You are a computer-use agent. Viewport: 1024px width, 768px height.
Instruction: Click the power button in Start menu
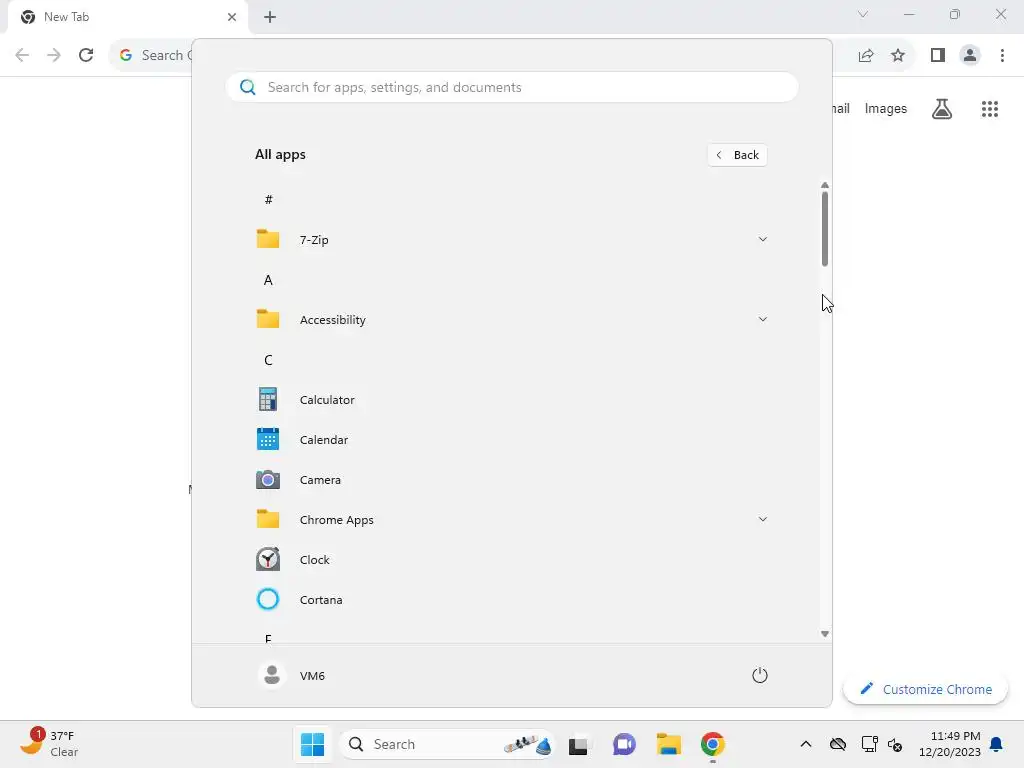point(760,675)
